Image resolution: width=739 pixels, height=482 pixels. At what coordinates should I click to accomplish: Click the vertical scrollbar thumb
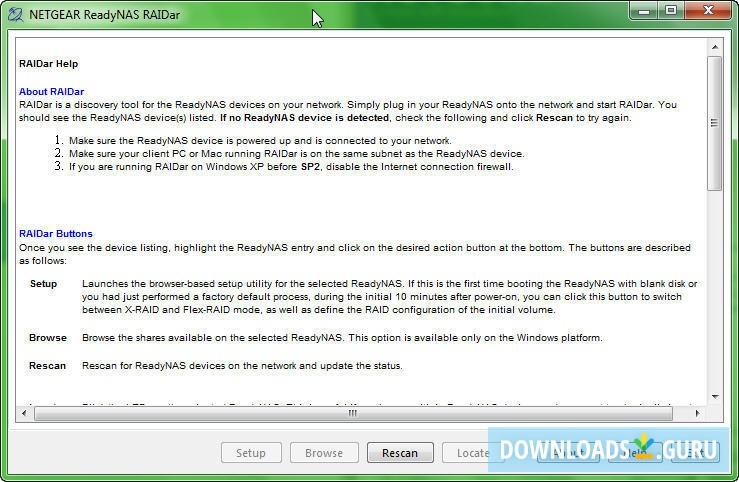714,123
